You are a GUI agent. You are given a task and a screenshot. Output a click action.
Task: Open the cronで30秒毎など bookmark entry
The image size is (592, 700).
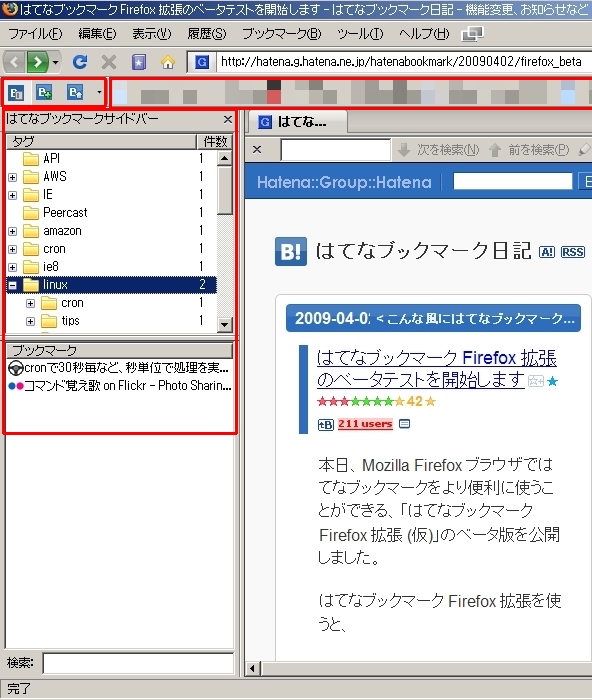pyautogui.click(x=119, y=368)
